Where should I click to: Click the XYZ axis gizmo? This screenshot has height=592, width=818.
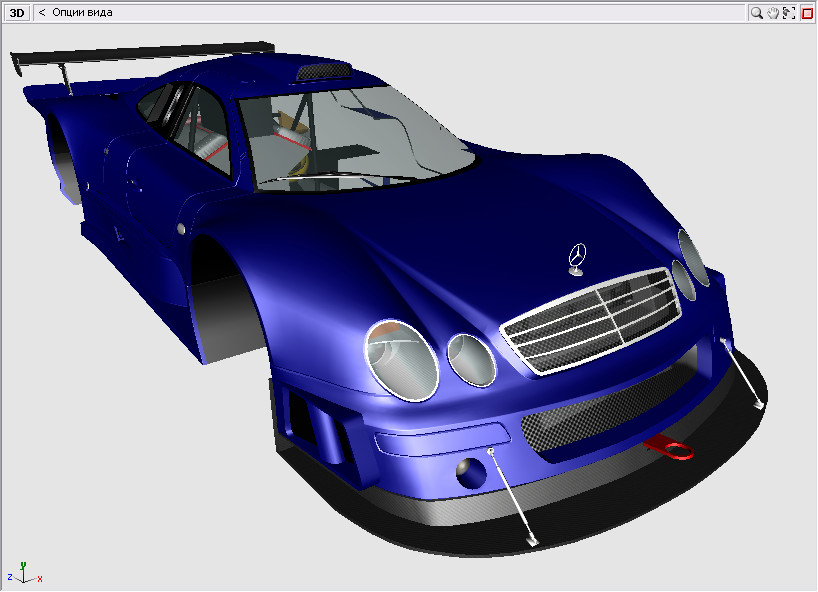[24, 572]
